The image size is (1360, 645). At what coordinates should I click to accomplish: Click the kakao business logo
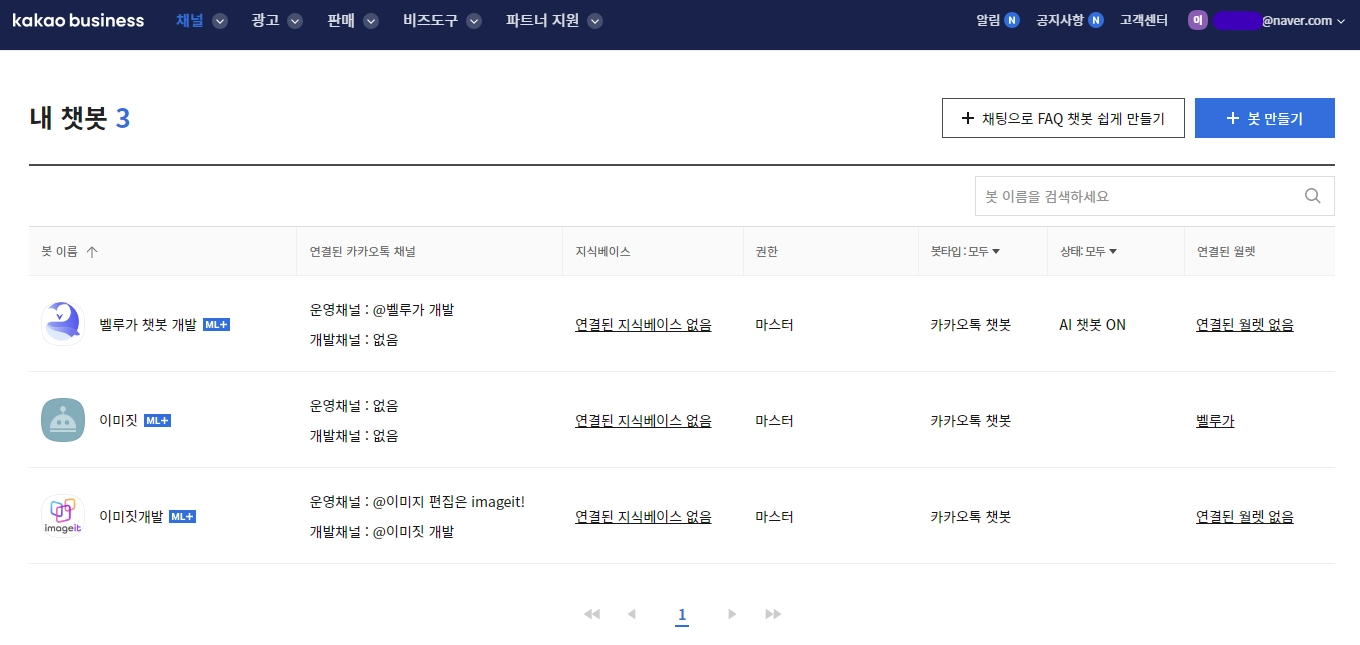tap(78, 20)
